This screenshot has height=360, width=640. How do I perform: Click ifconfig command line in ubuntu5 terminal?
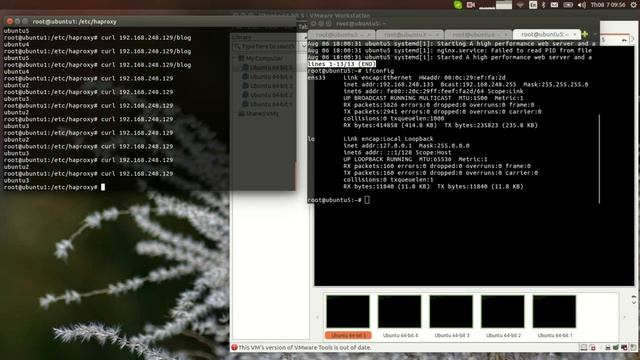pyautogui.click(x=351, y=71)
